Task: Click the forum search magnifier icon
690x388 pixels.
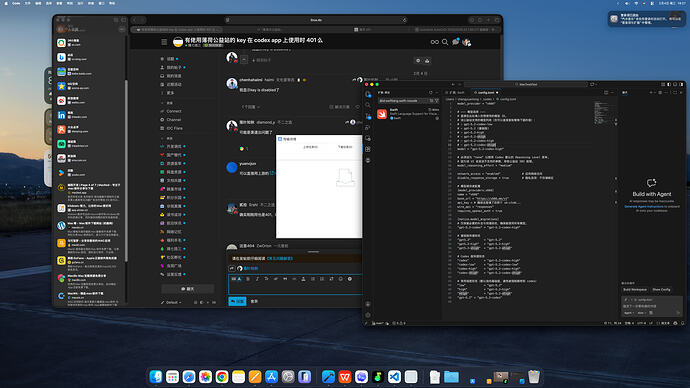Action: click(445, 42)
